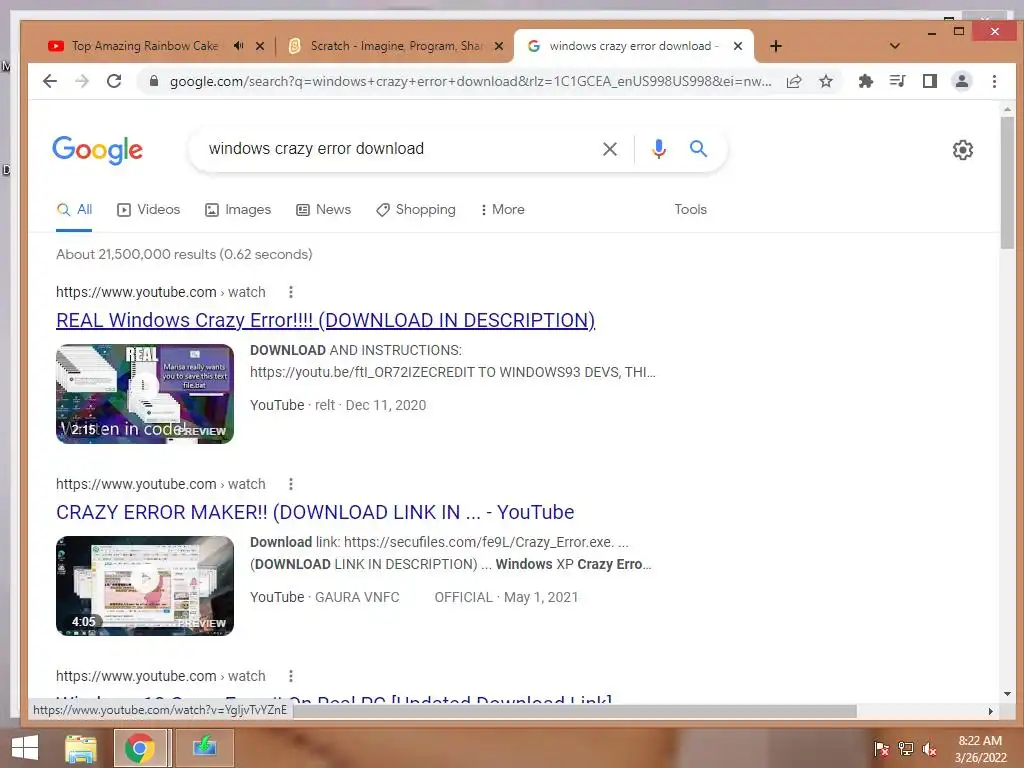This screenshot has height=768, width=1024.
Task: Open options for the third YouTube result
Action: click(x=291, y=676)
